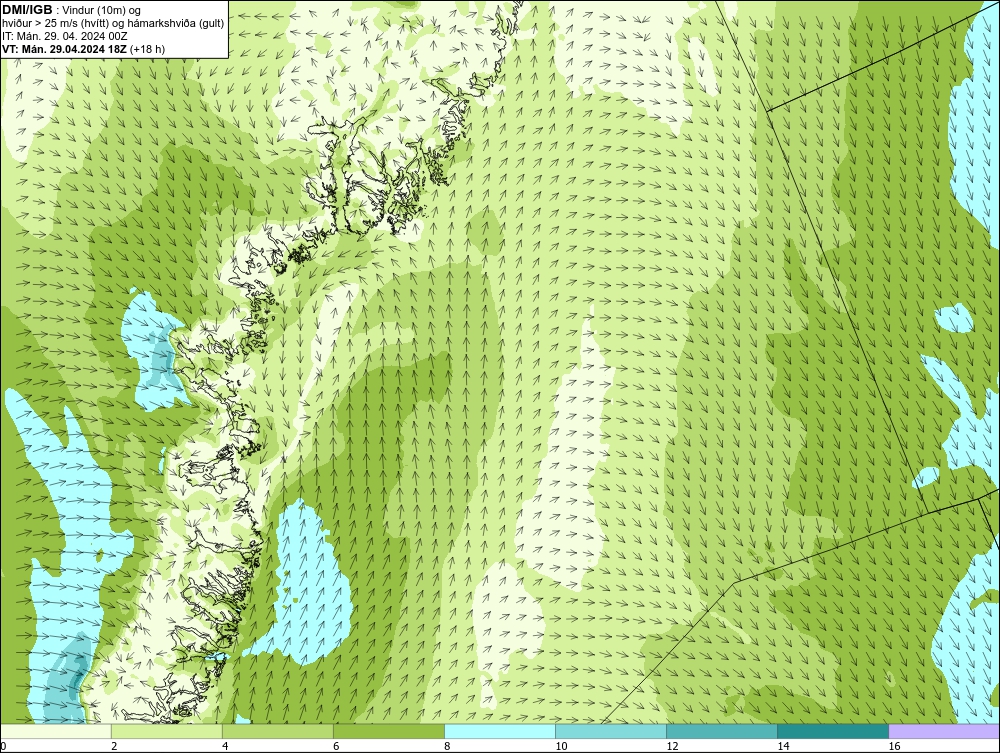The image size is (1000, 753).
Task: Click the scale label 6
Action: (336, 746)
